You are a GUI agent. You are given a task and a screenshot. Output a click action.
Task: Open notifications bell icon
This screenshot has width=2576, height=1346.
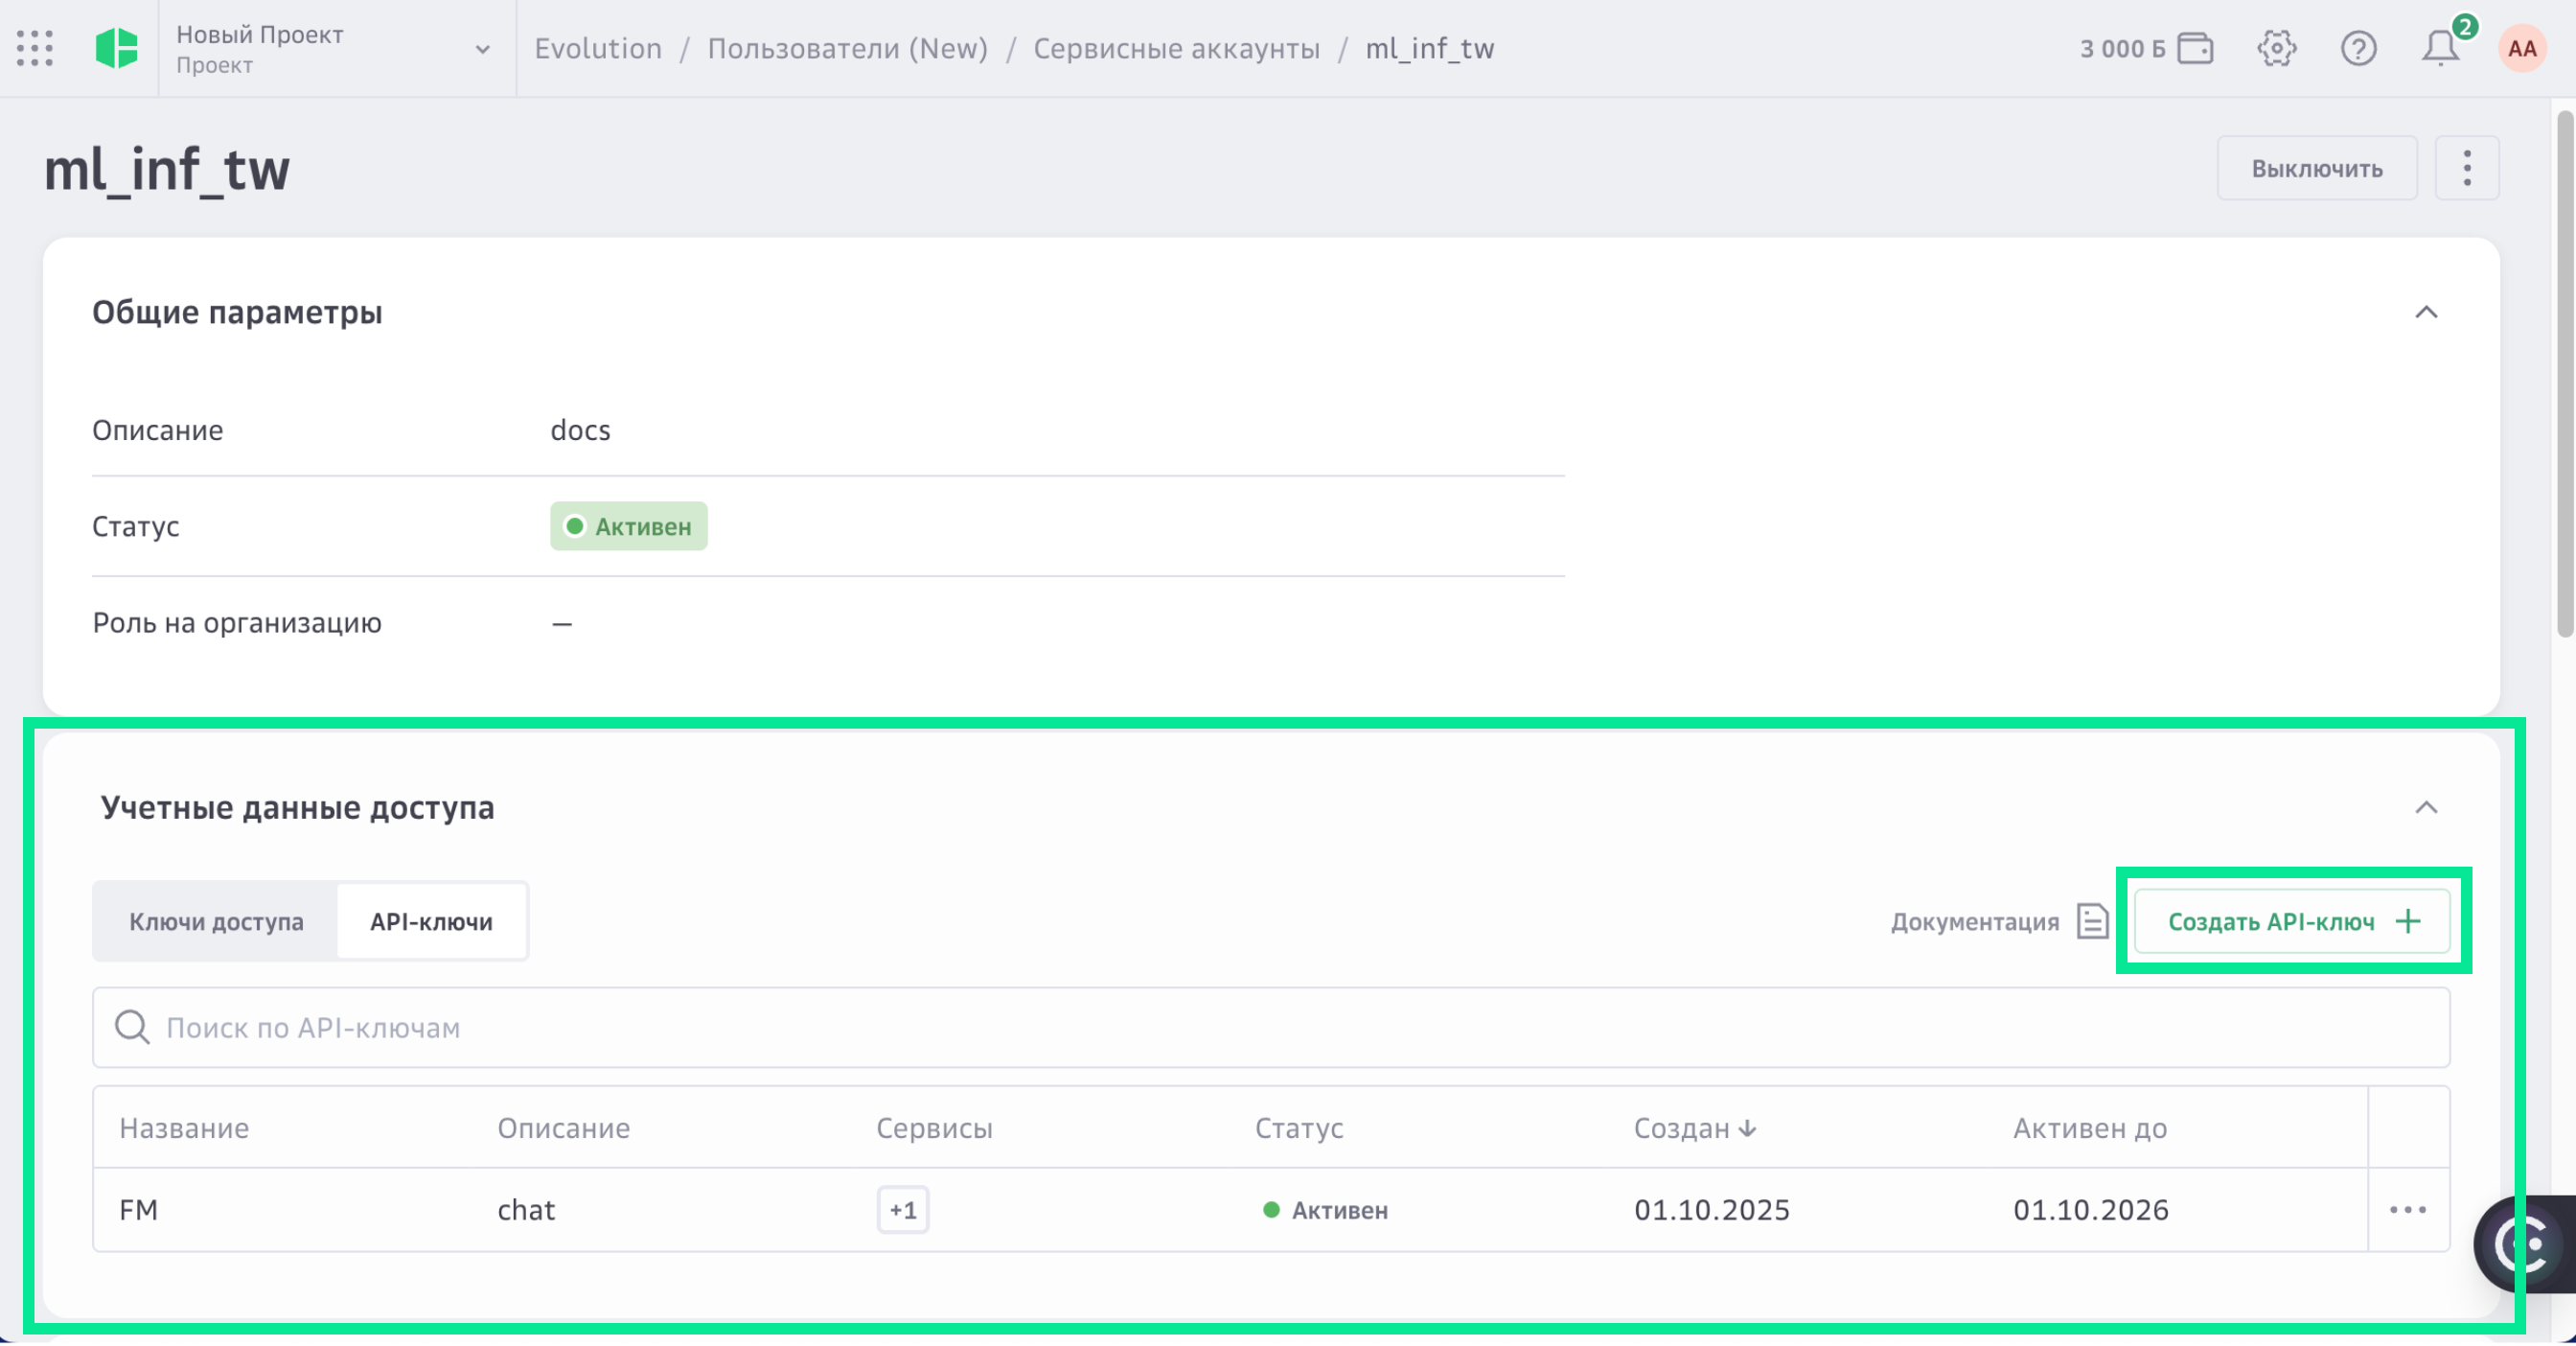(x=2440, y=48)
